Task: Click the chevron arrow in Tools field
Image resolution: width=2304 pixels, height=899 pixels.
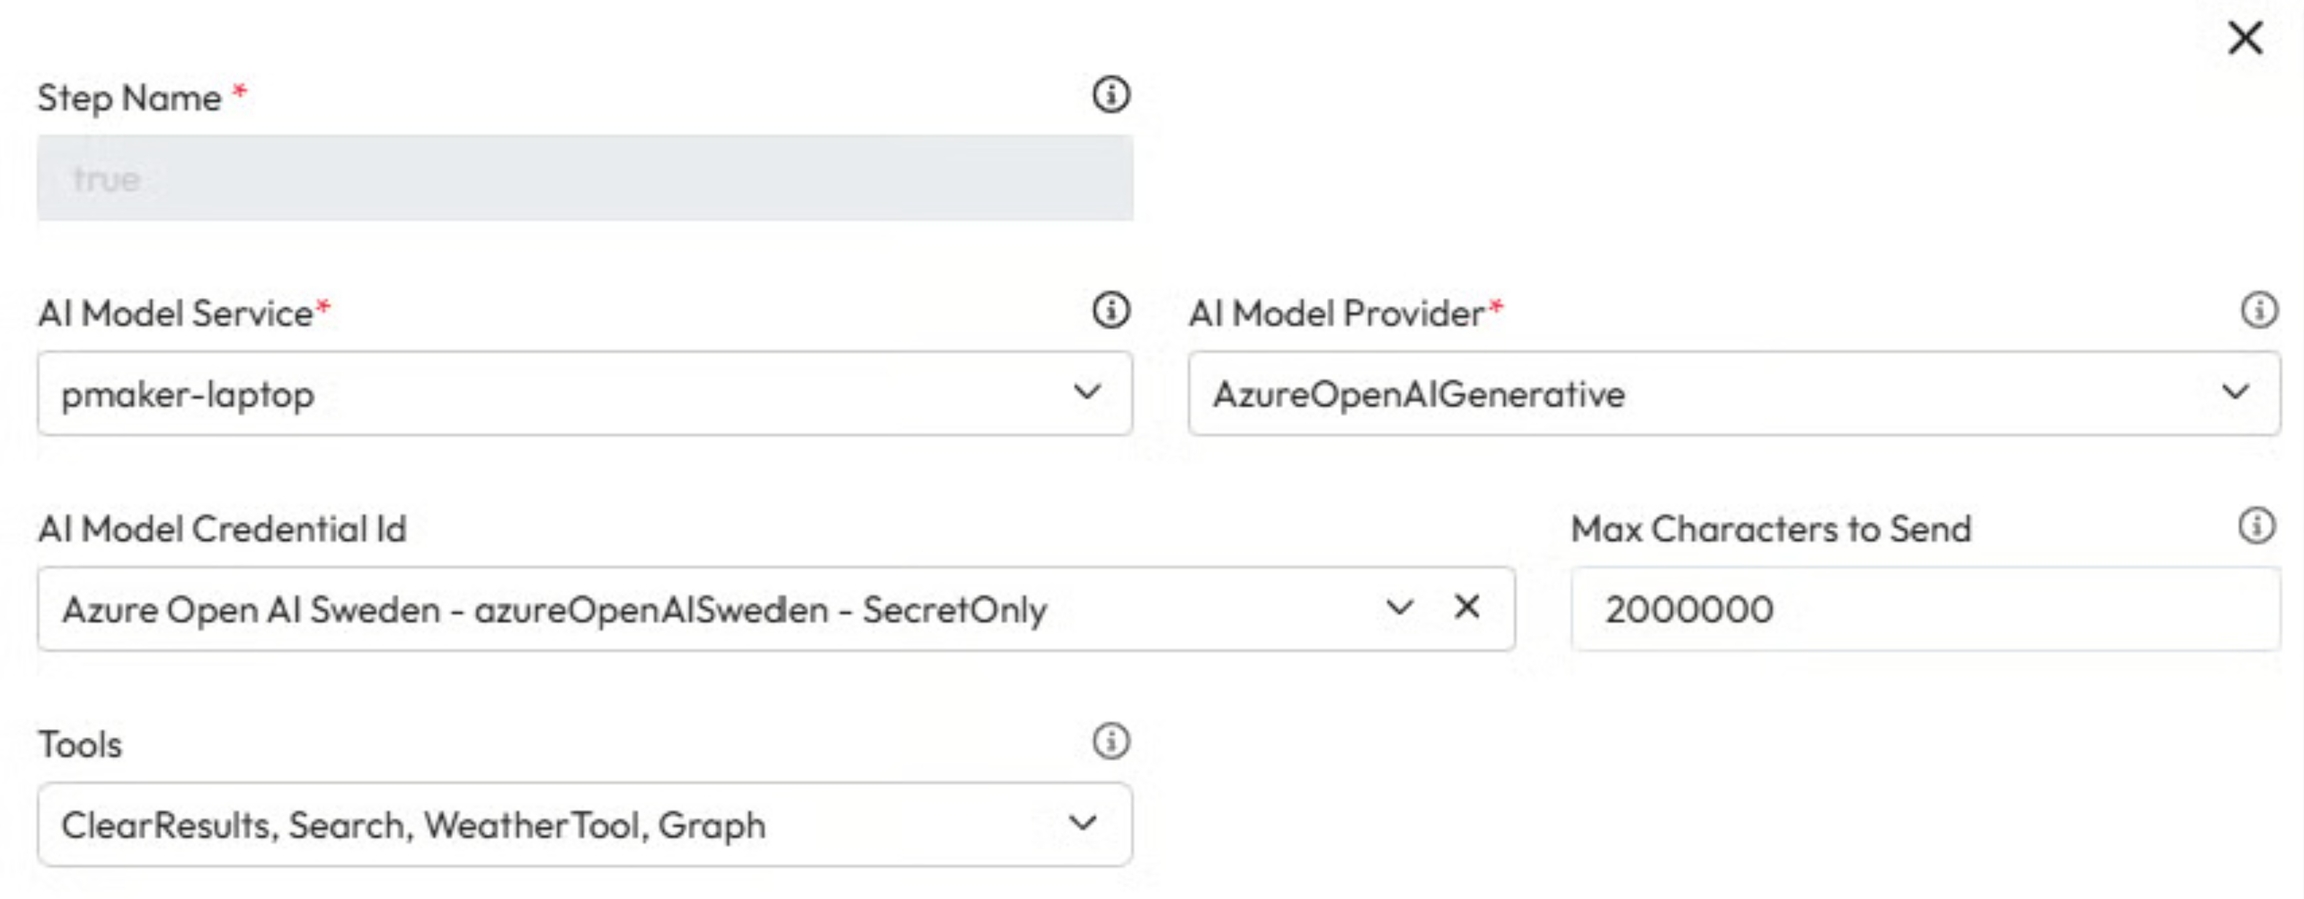Action: coord(1083,823)
